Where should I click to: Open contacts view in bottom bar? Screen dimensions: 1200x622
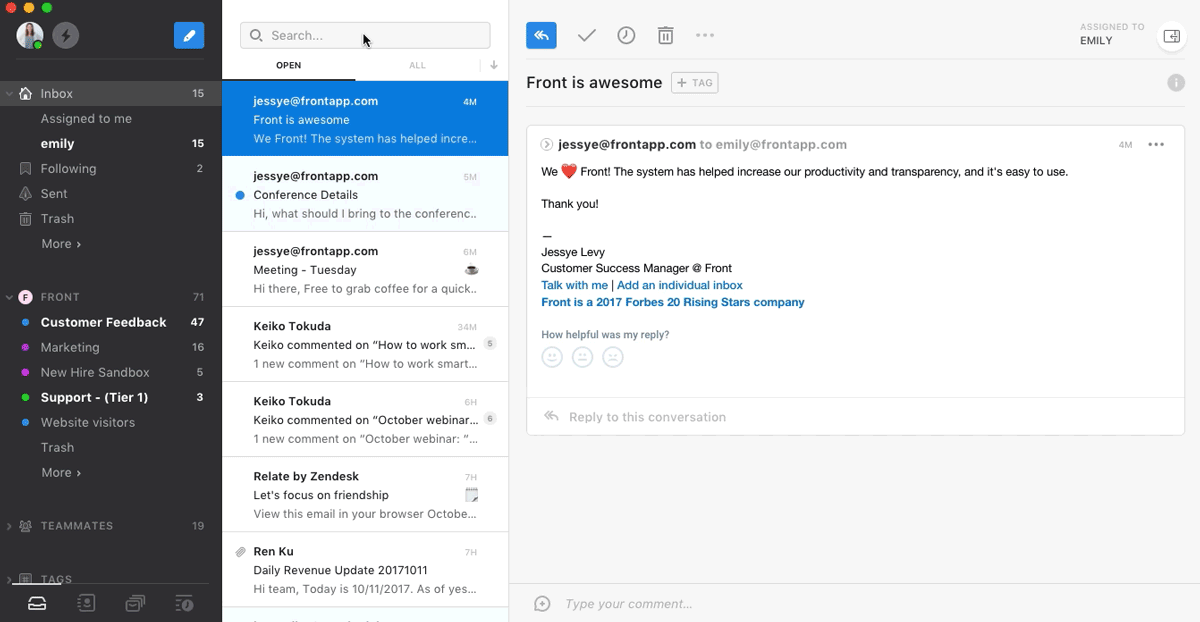tap(86, 603)
